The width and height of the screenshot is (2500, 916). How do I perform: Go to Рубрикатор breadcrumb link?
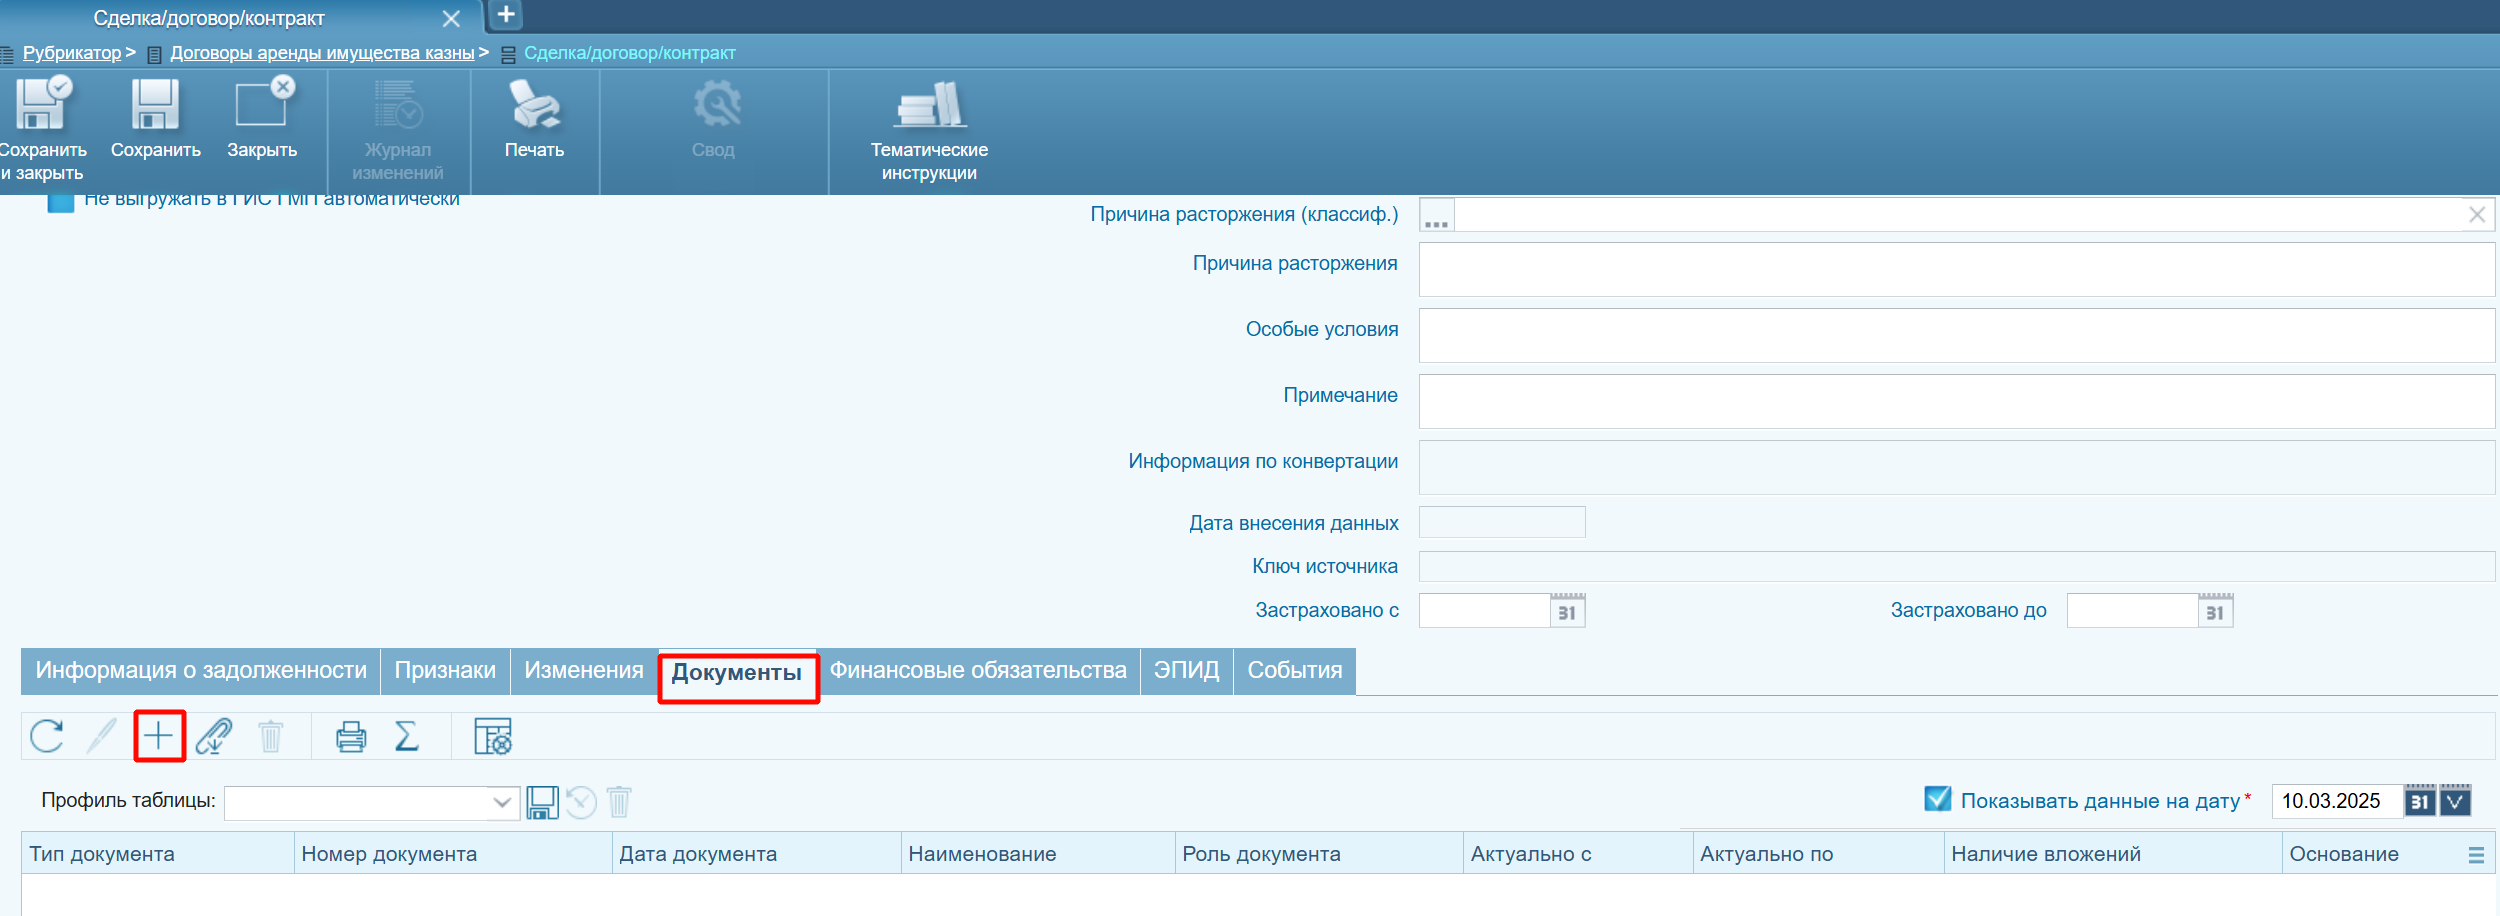72,53
